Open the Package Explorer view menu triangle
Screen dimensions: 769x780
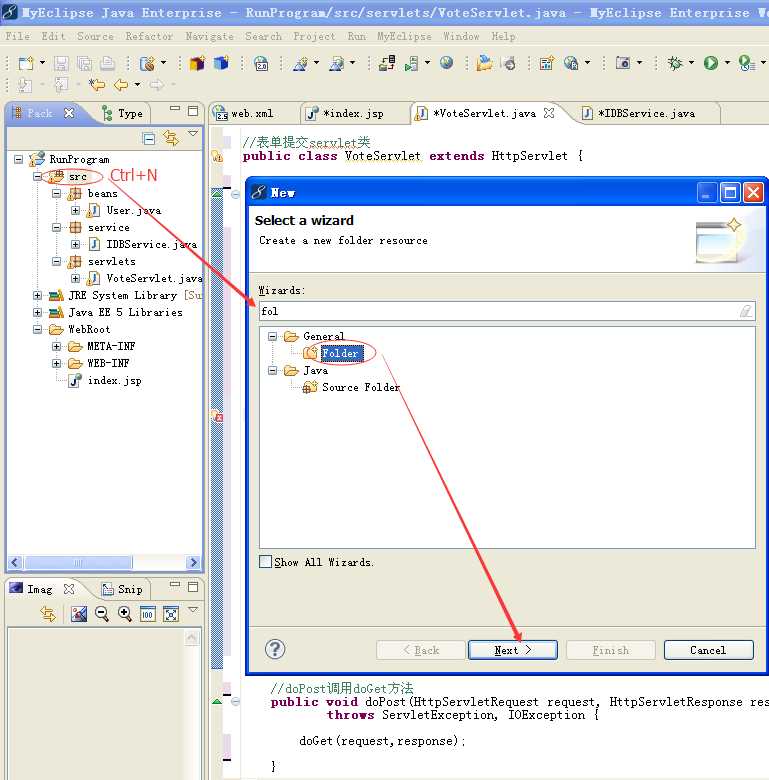pyautogui.click(x=193, y=133)
